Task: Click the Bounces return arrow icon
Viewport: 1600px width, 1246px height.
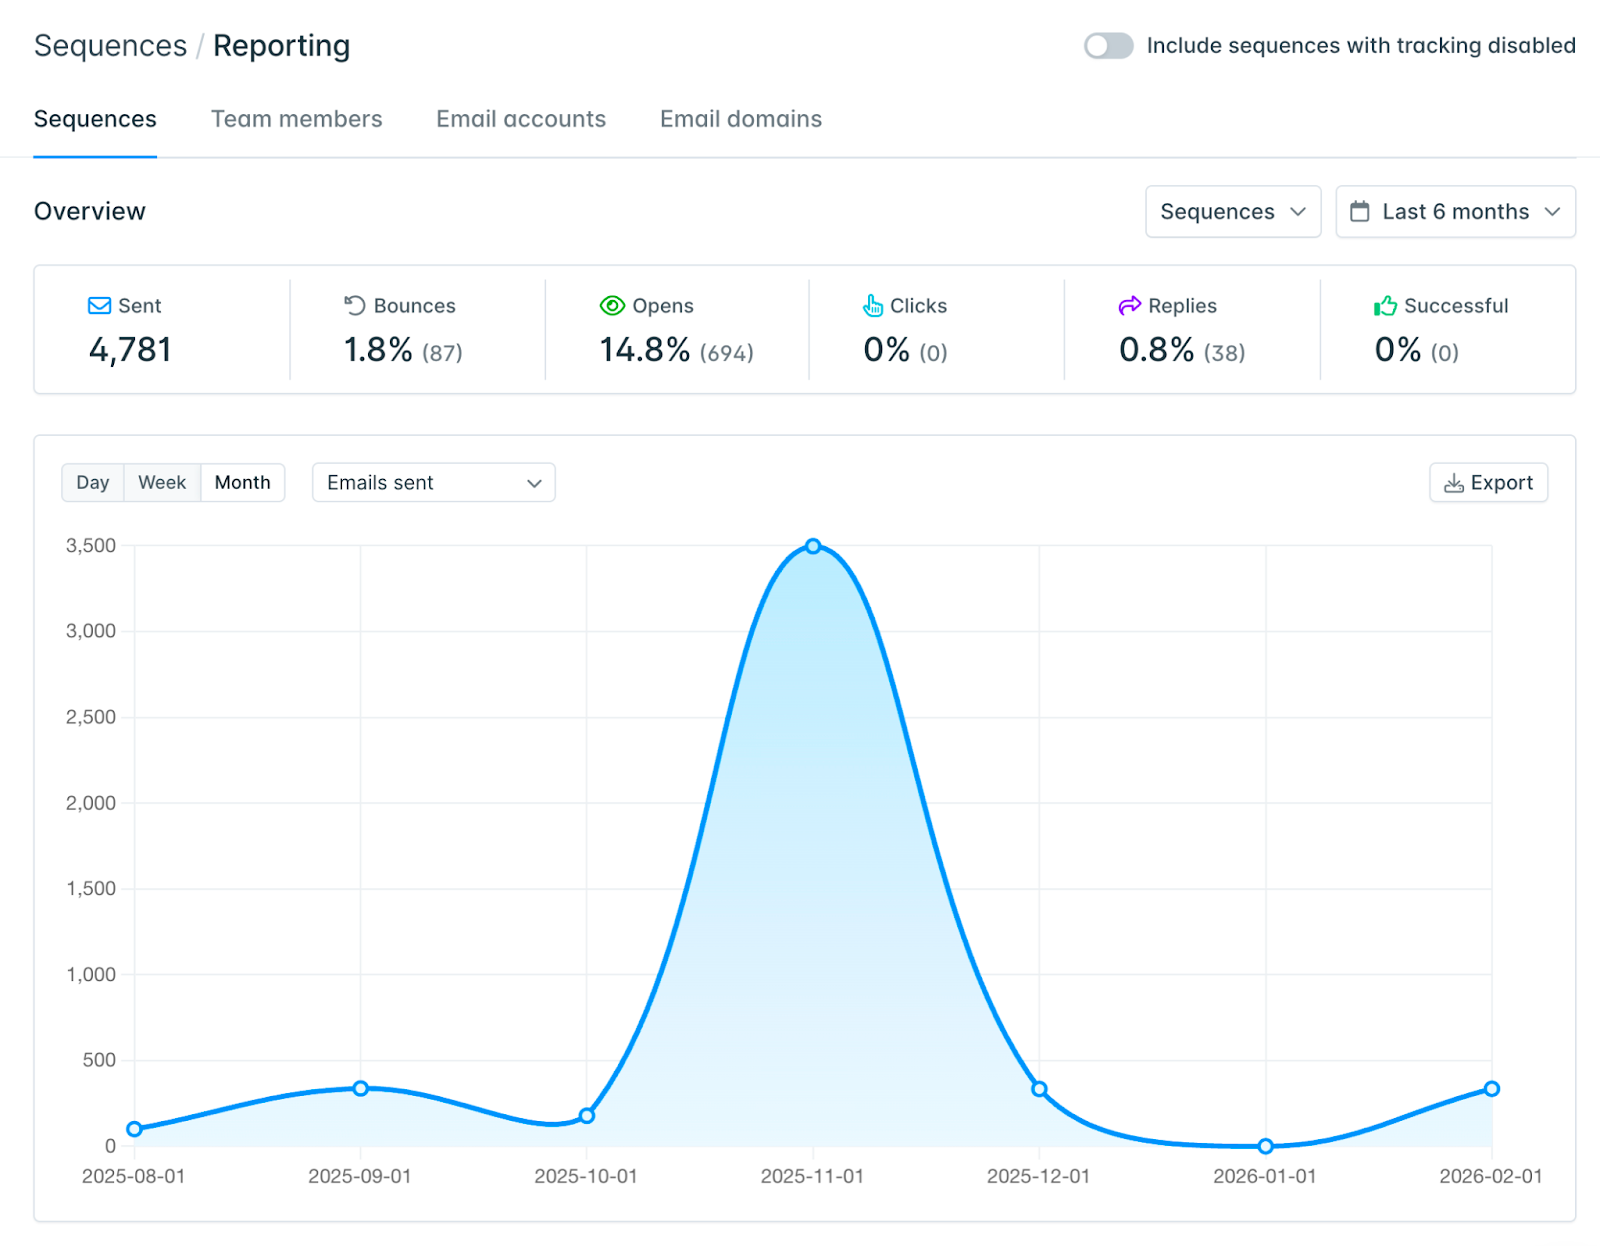Action: [x=355, y=306]
